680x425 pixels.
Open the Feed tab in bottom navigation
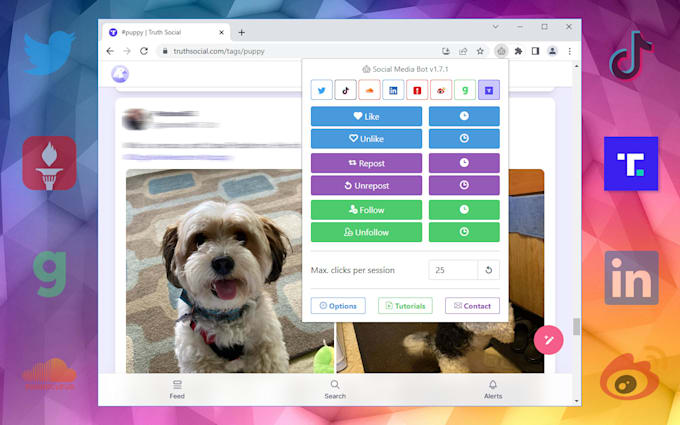point(177,389)
